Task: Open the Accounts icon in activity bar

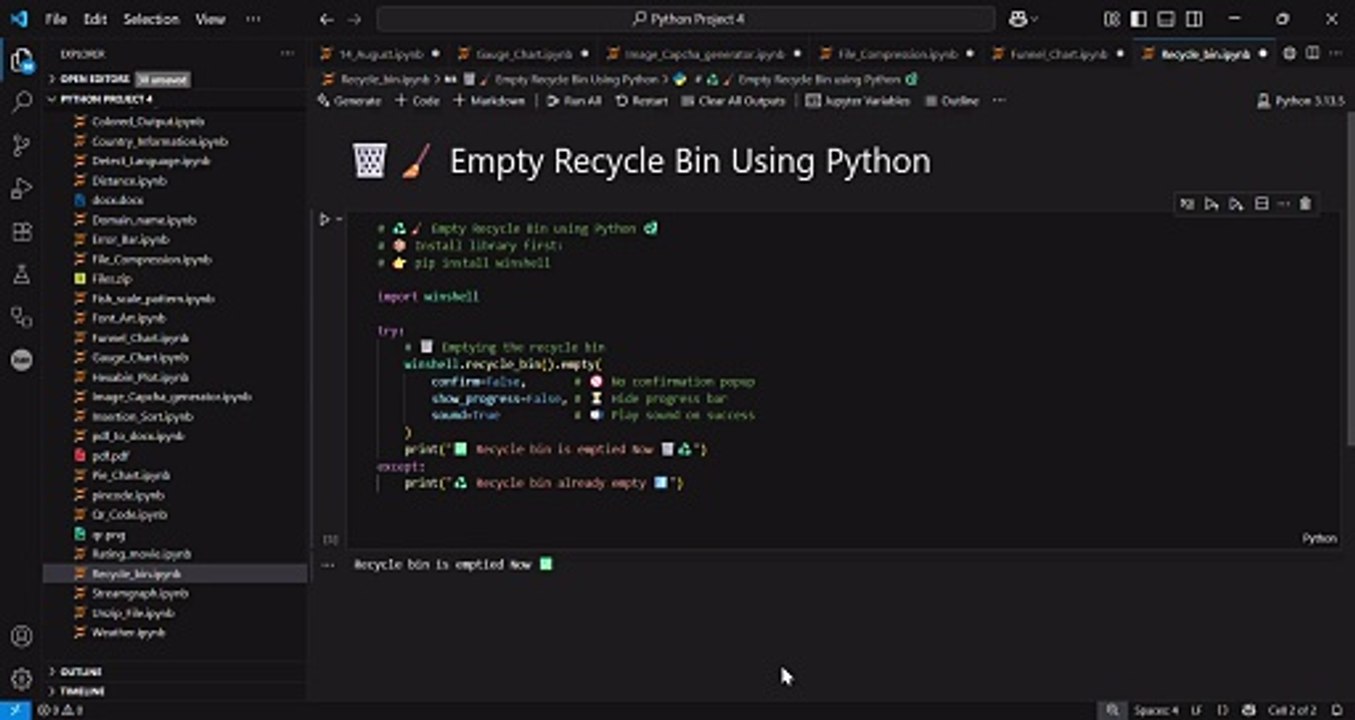Action: point(21,636)
